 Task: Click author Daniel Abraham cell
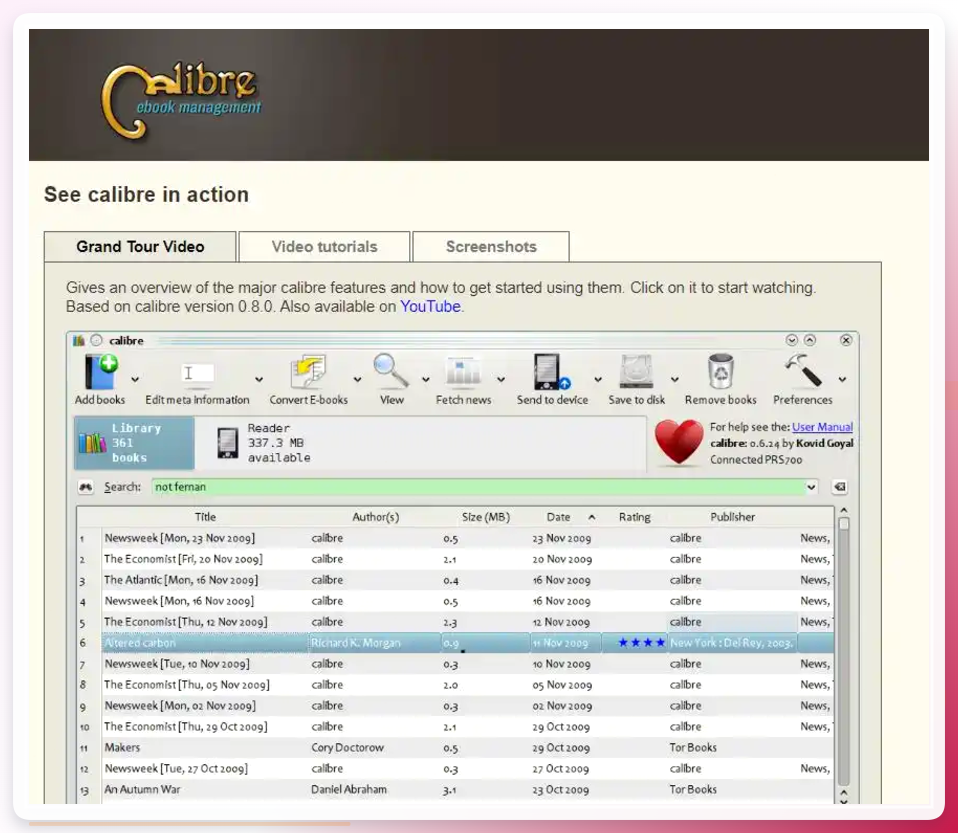pos(349,790)
